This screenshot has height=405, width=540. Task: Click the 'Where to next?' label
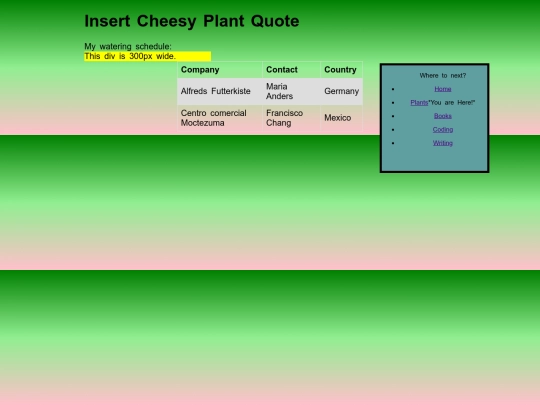[x=443, y=75]
